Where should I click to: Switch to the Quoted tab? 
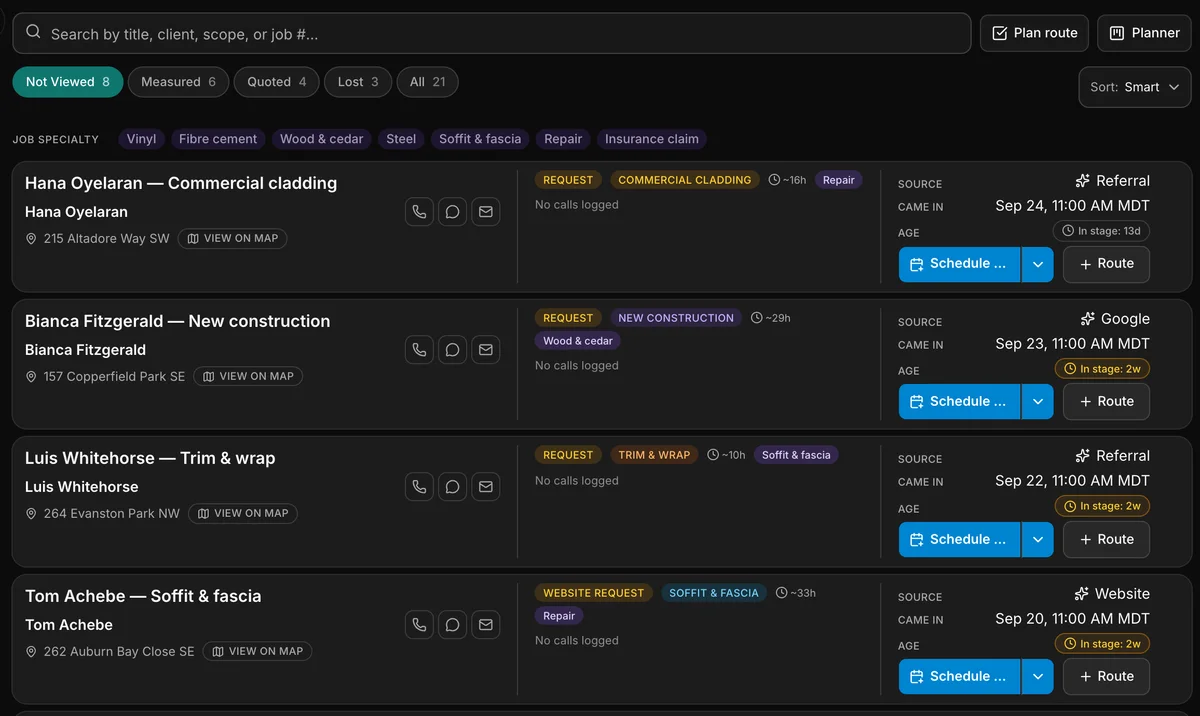(277, 82)
